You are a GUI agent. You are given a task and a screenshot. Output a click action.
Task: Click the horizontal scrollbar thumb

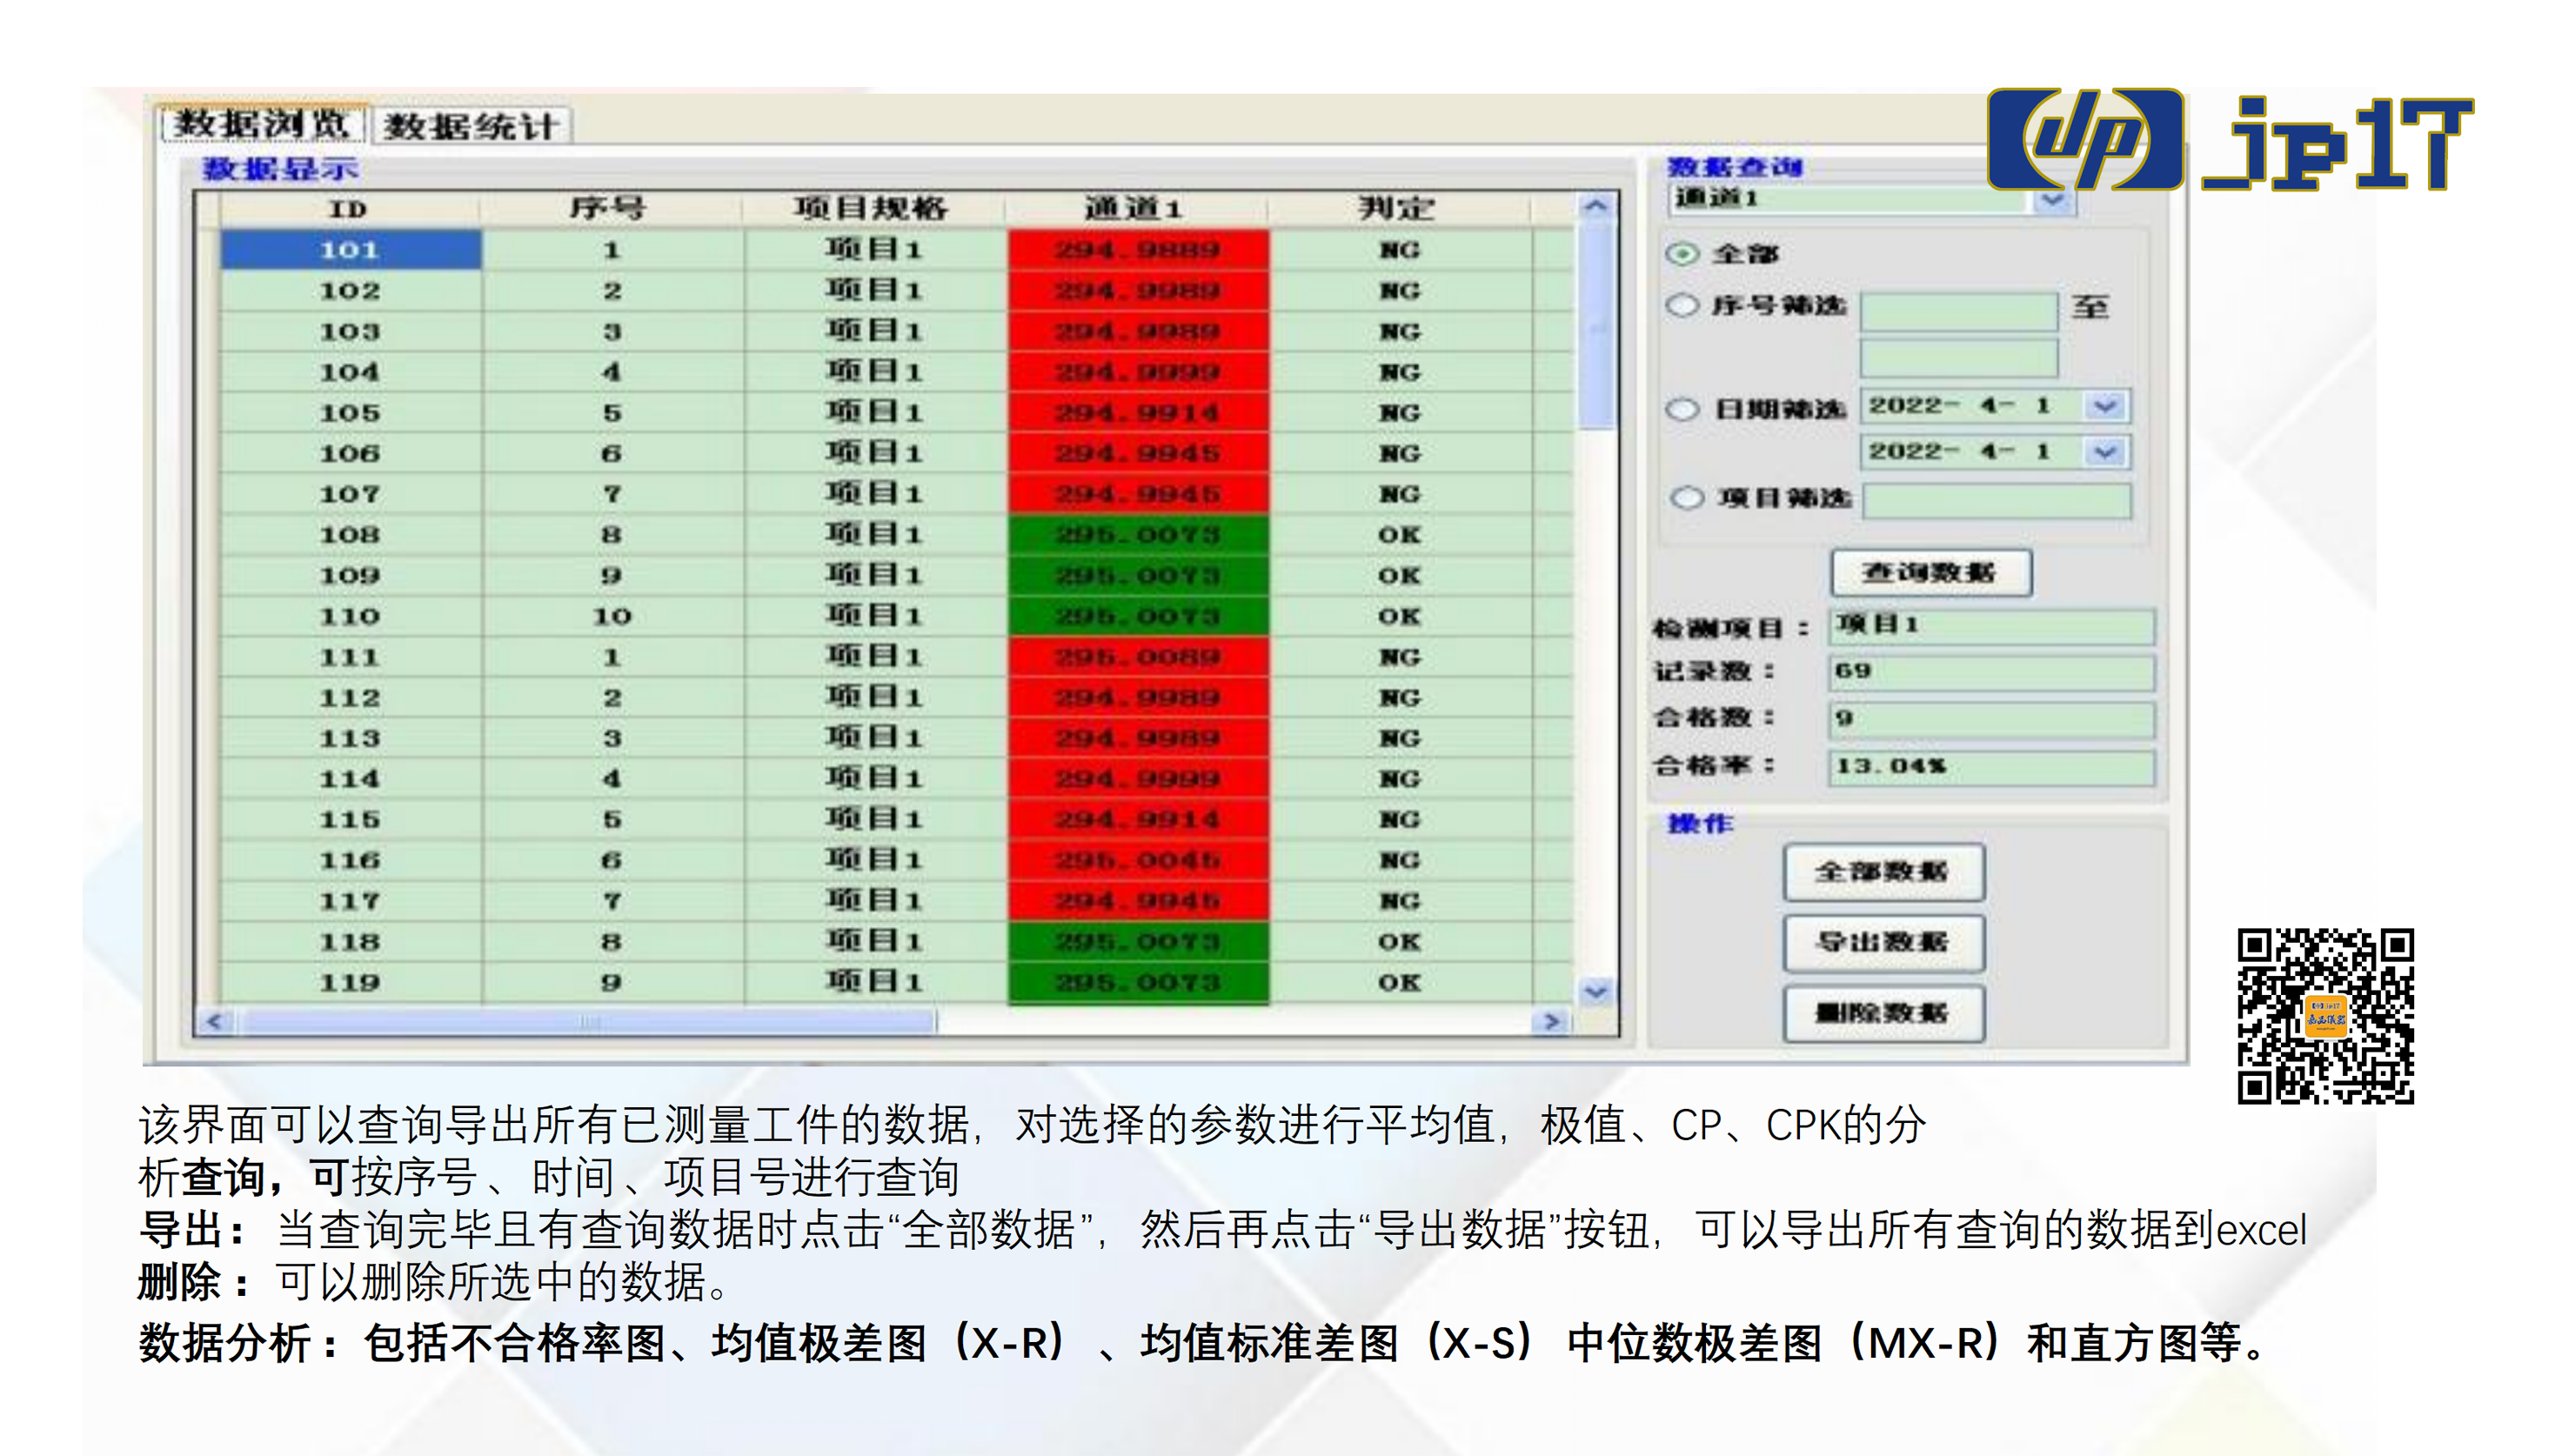coord(588,1021)
